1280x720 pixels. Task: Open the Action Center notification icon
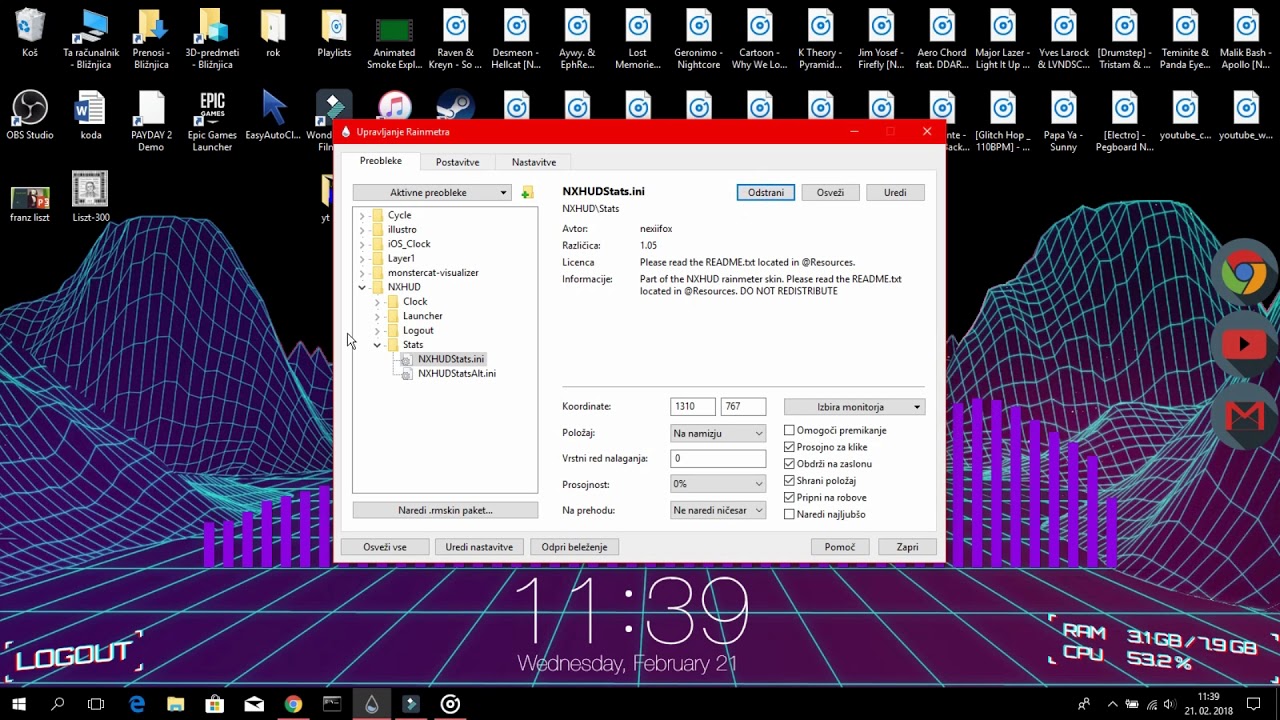tap(1253, 704)
